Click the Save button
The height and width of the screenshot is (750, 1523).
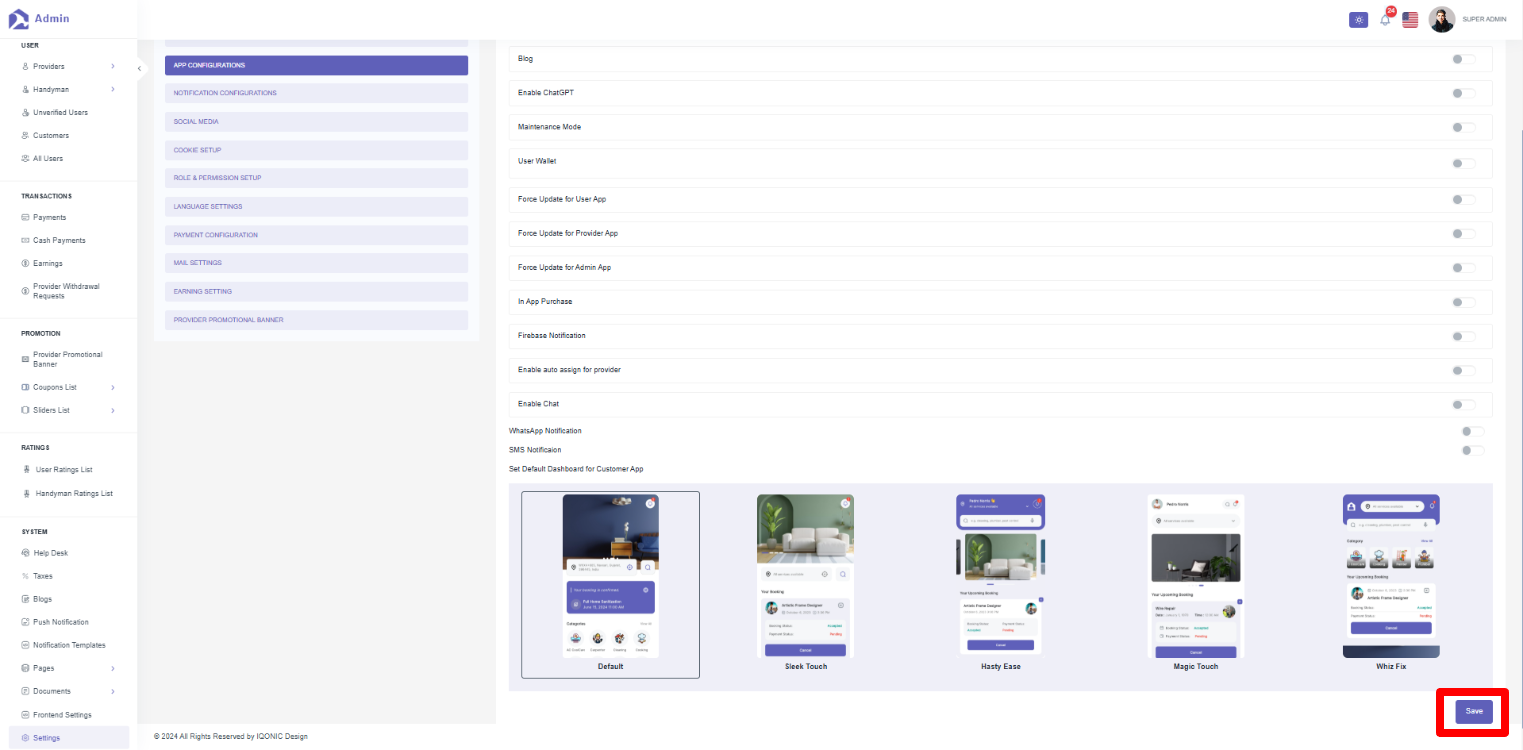(1474, 711)
